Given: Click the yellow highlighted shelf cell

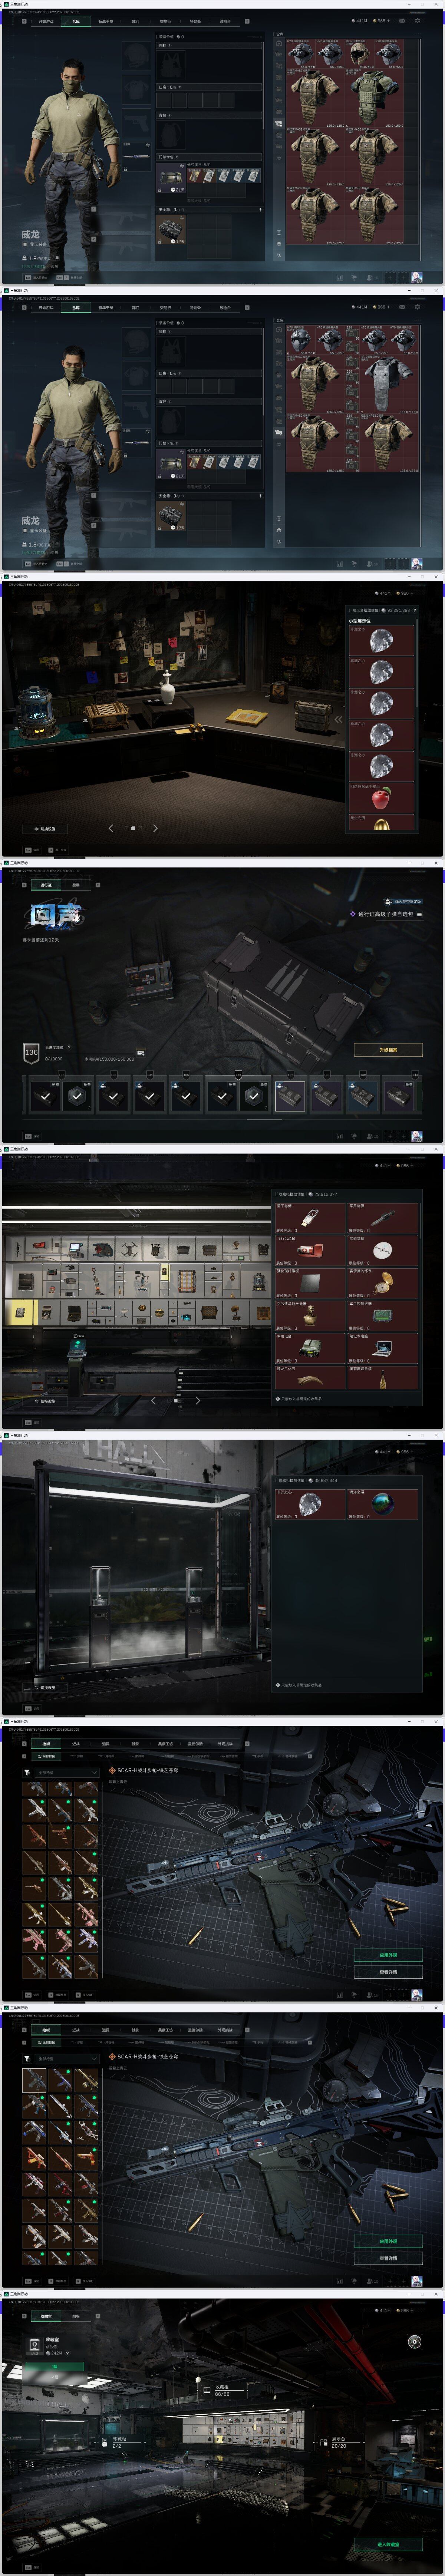Looking at the screenshot, I should [x=20, y=1312].
